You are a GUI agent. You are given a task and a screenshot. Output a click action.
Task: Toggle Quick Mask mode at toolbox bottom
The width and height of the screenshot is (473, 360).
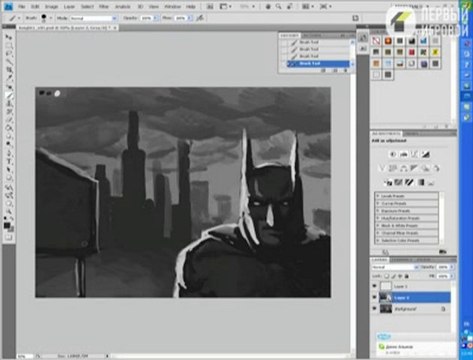pyautogui.click(x=9, y=237)
